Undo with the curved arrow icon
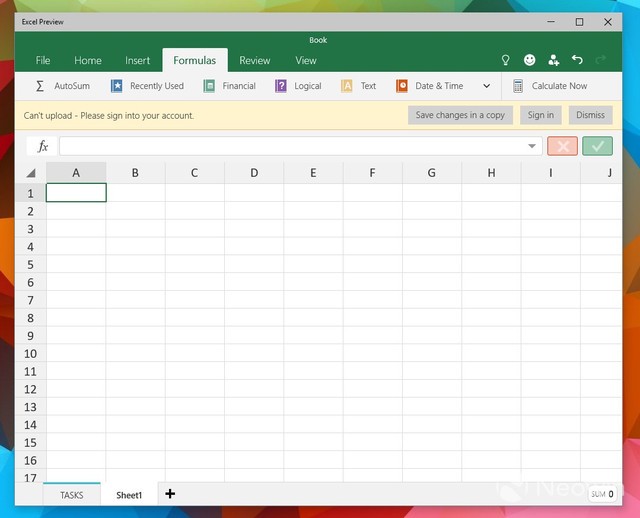The width and height of the screenshot is (640, 518). coord(577,60)
